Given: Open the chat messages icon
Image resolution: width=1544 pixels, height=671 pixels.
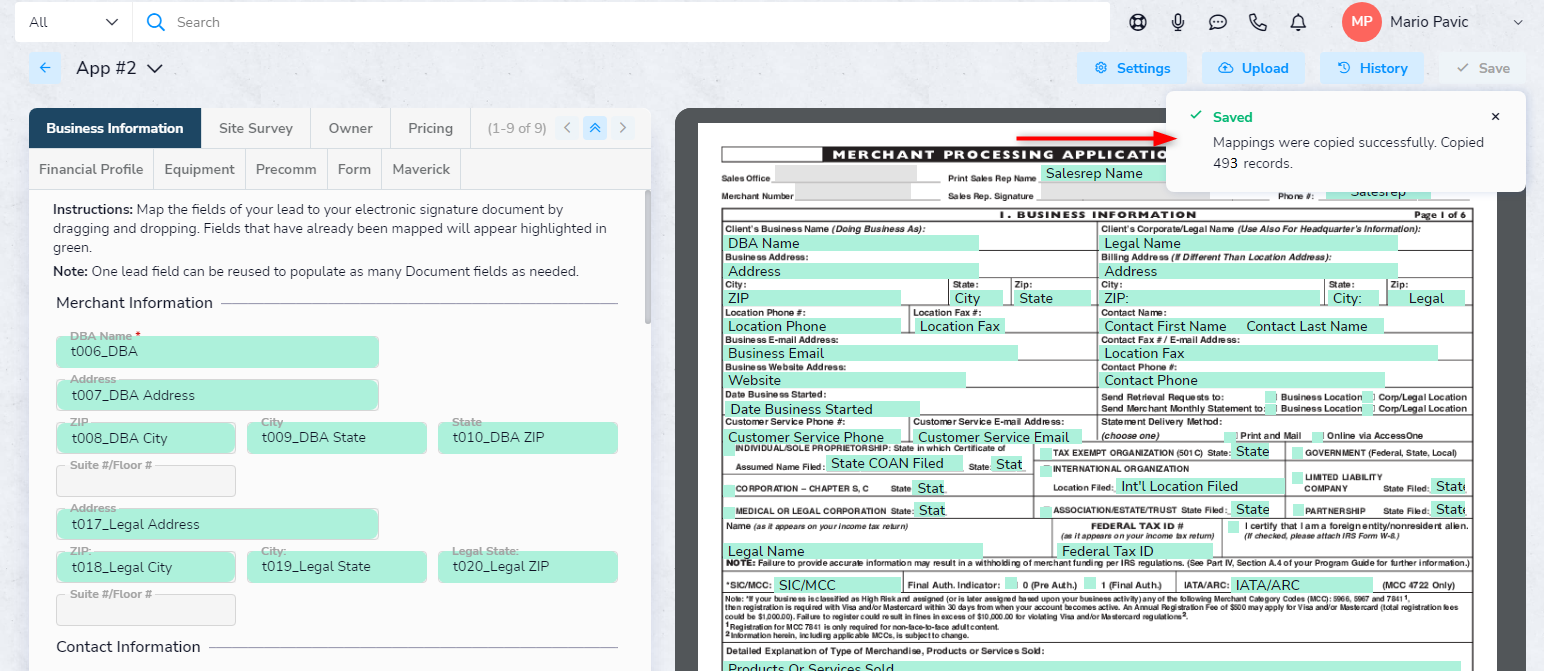Looking at the screenshot, I should 1218,22.
